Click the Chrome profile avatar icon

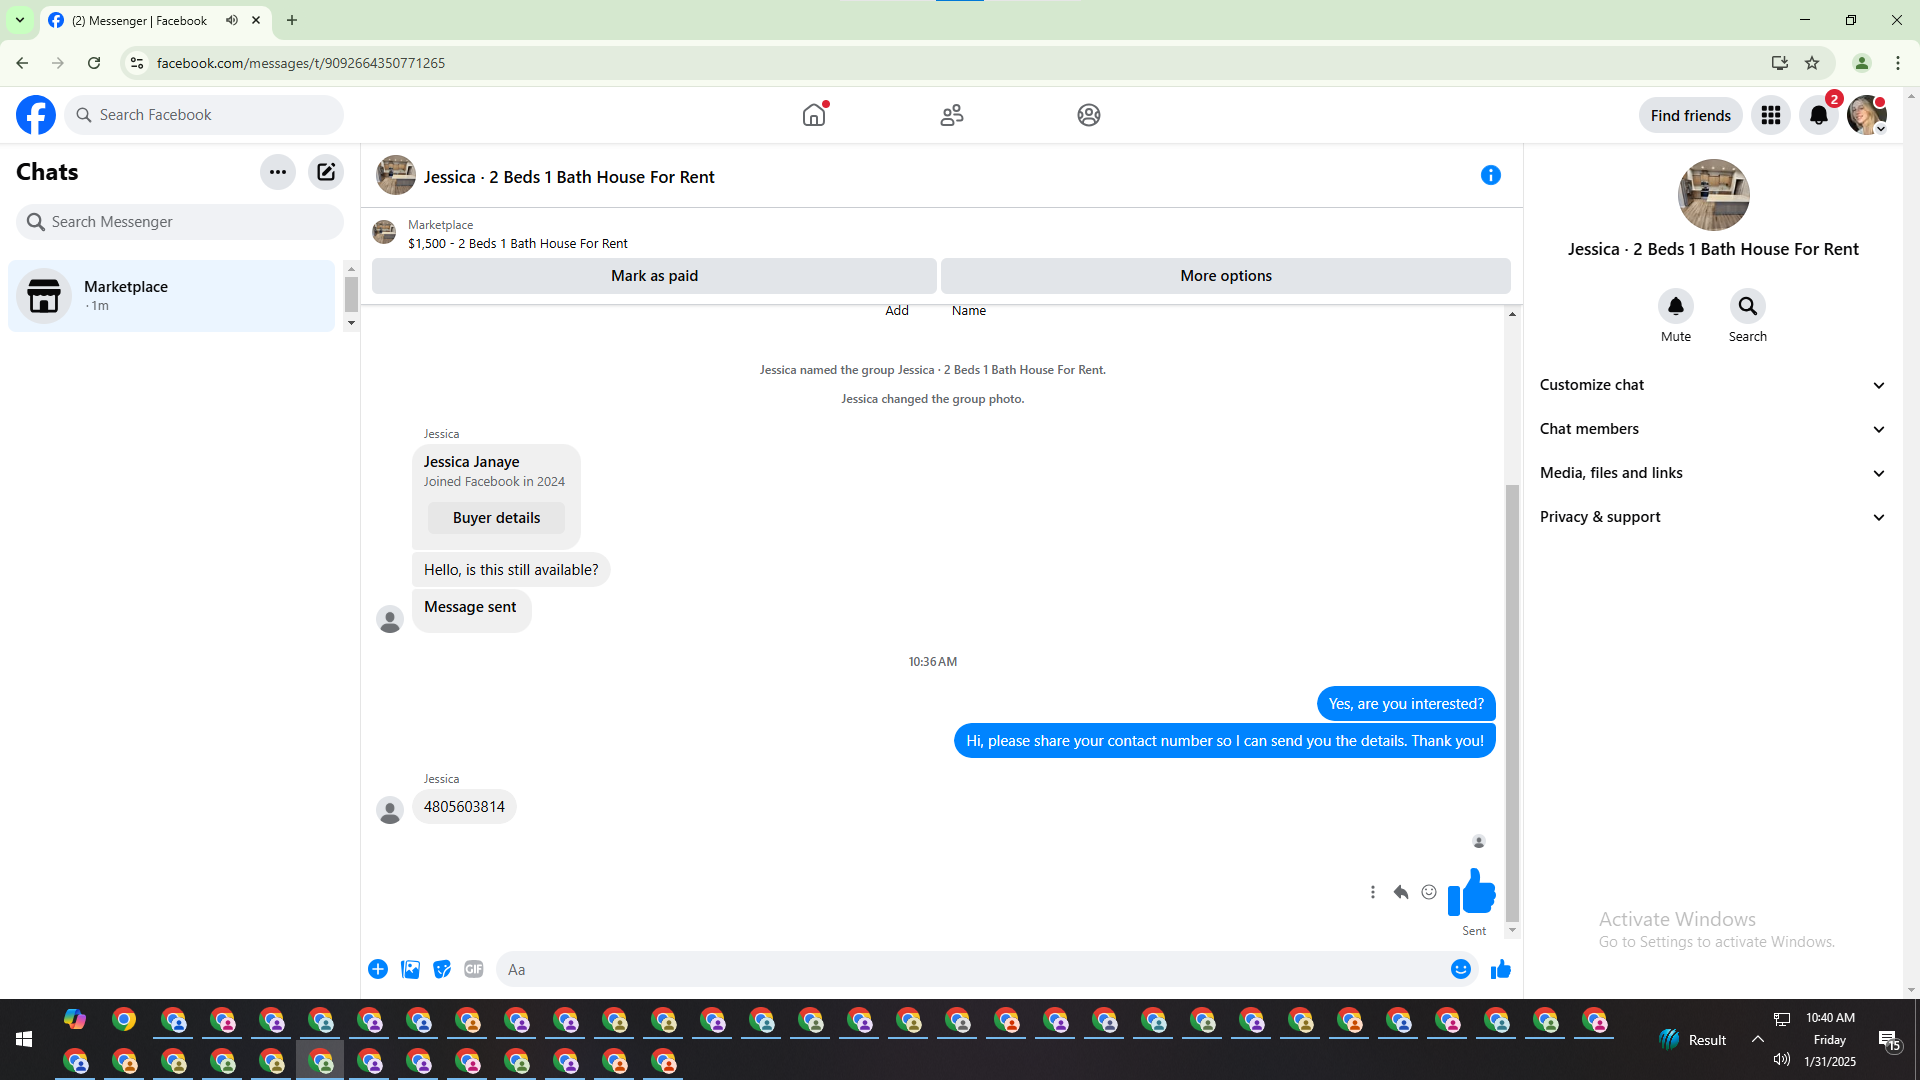click(1862, 63)
